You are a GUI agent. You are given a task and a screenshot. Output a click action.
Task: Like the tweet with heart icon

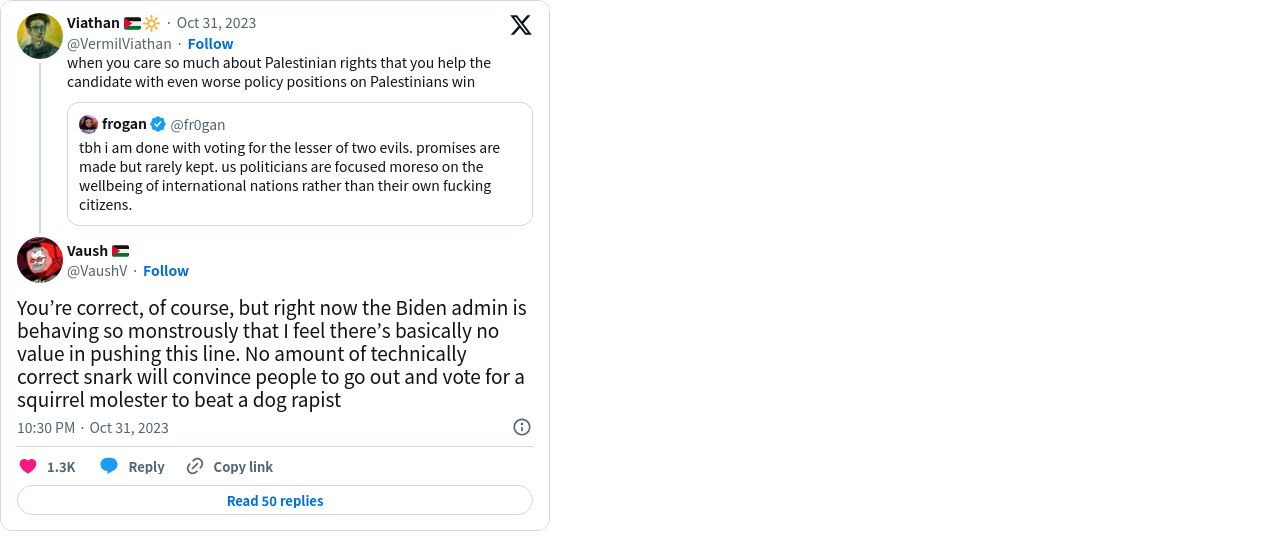point(28,466)
